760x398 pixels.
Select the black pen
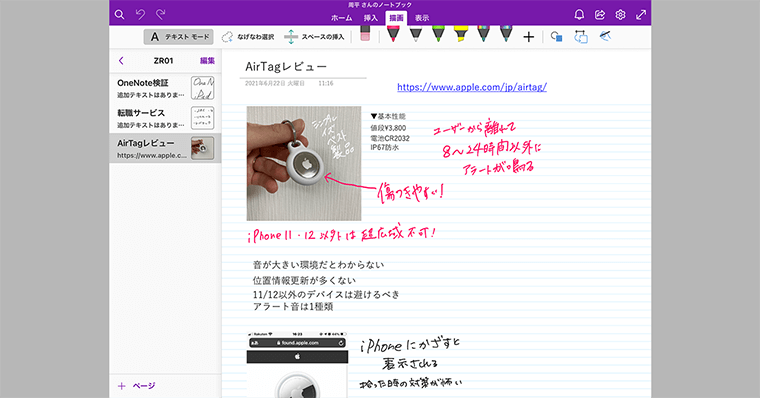[x=416, y=34]
